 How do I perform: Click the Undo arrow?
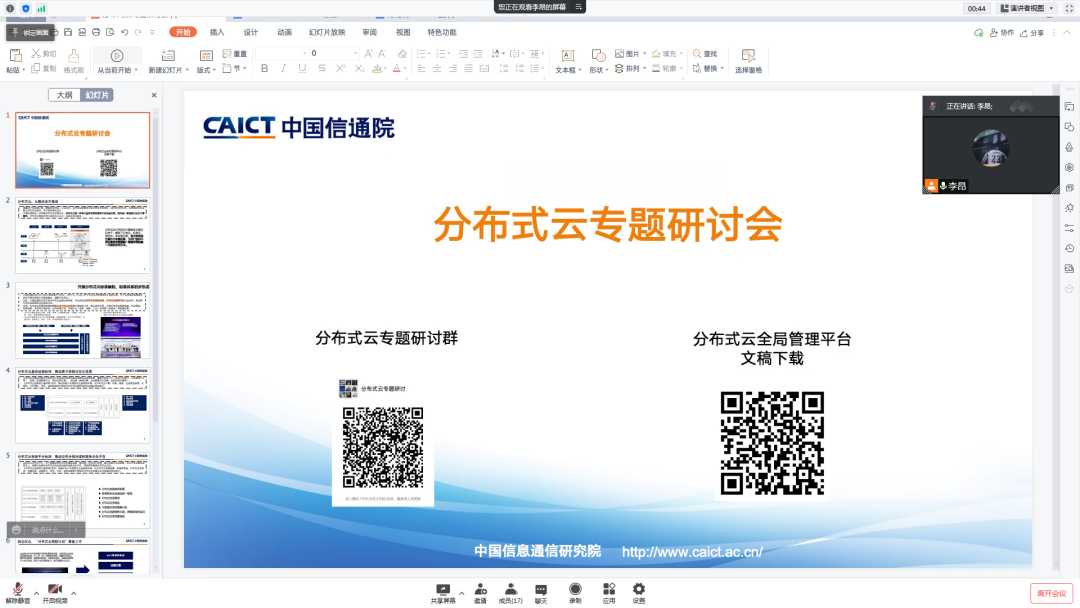[x=125, y=32]
